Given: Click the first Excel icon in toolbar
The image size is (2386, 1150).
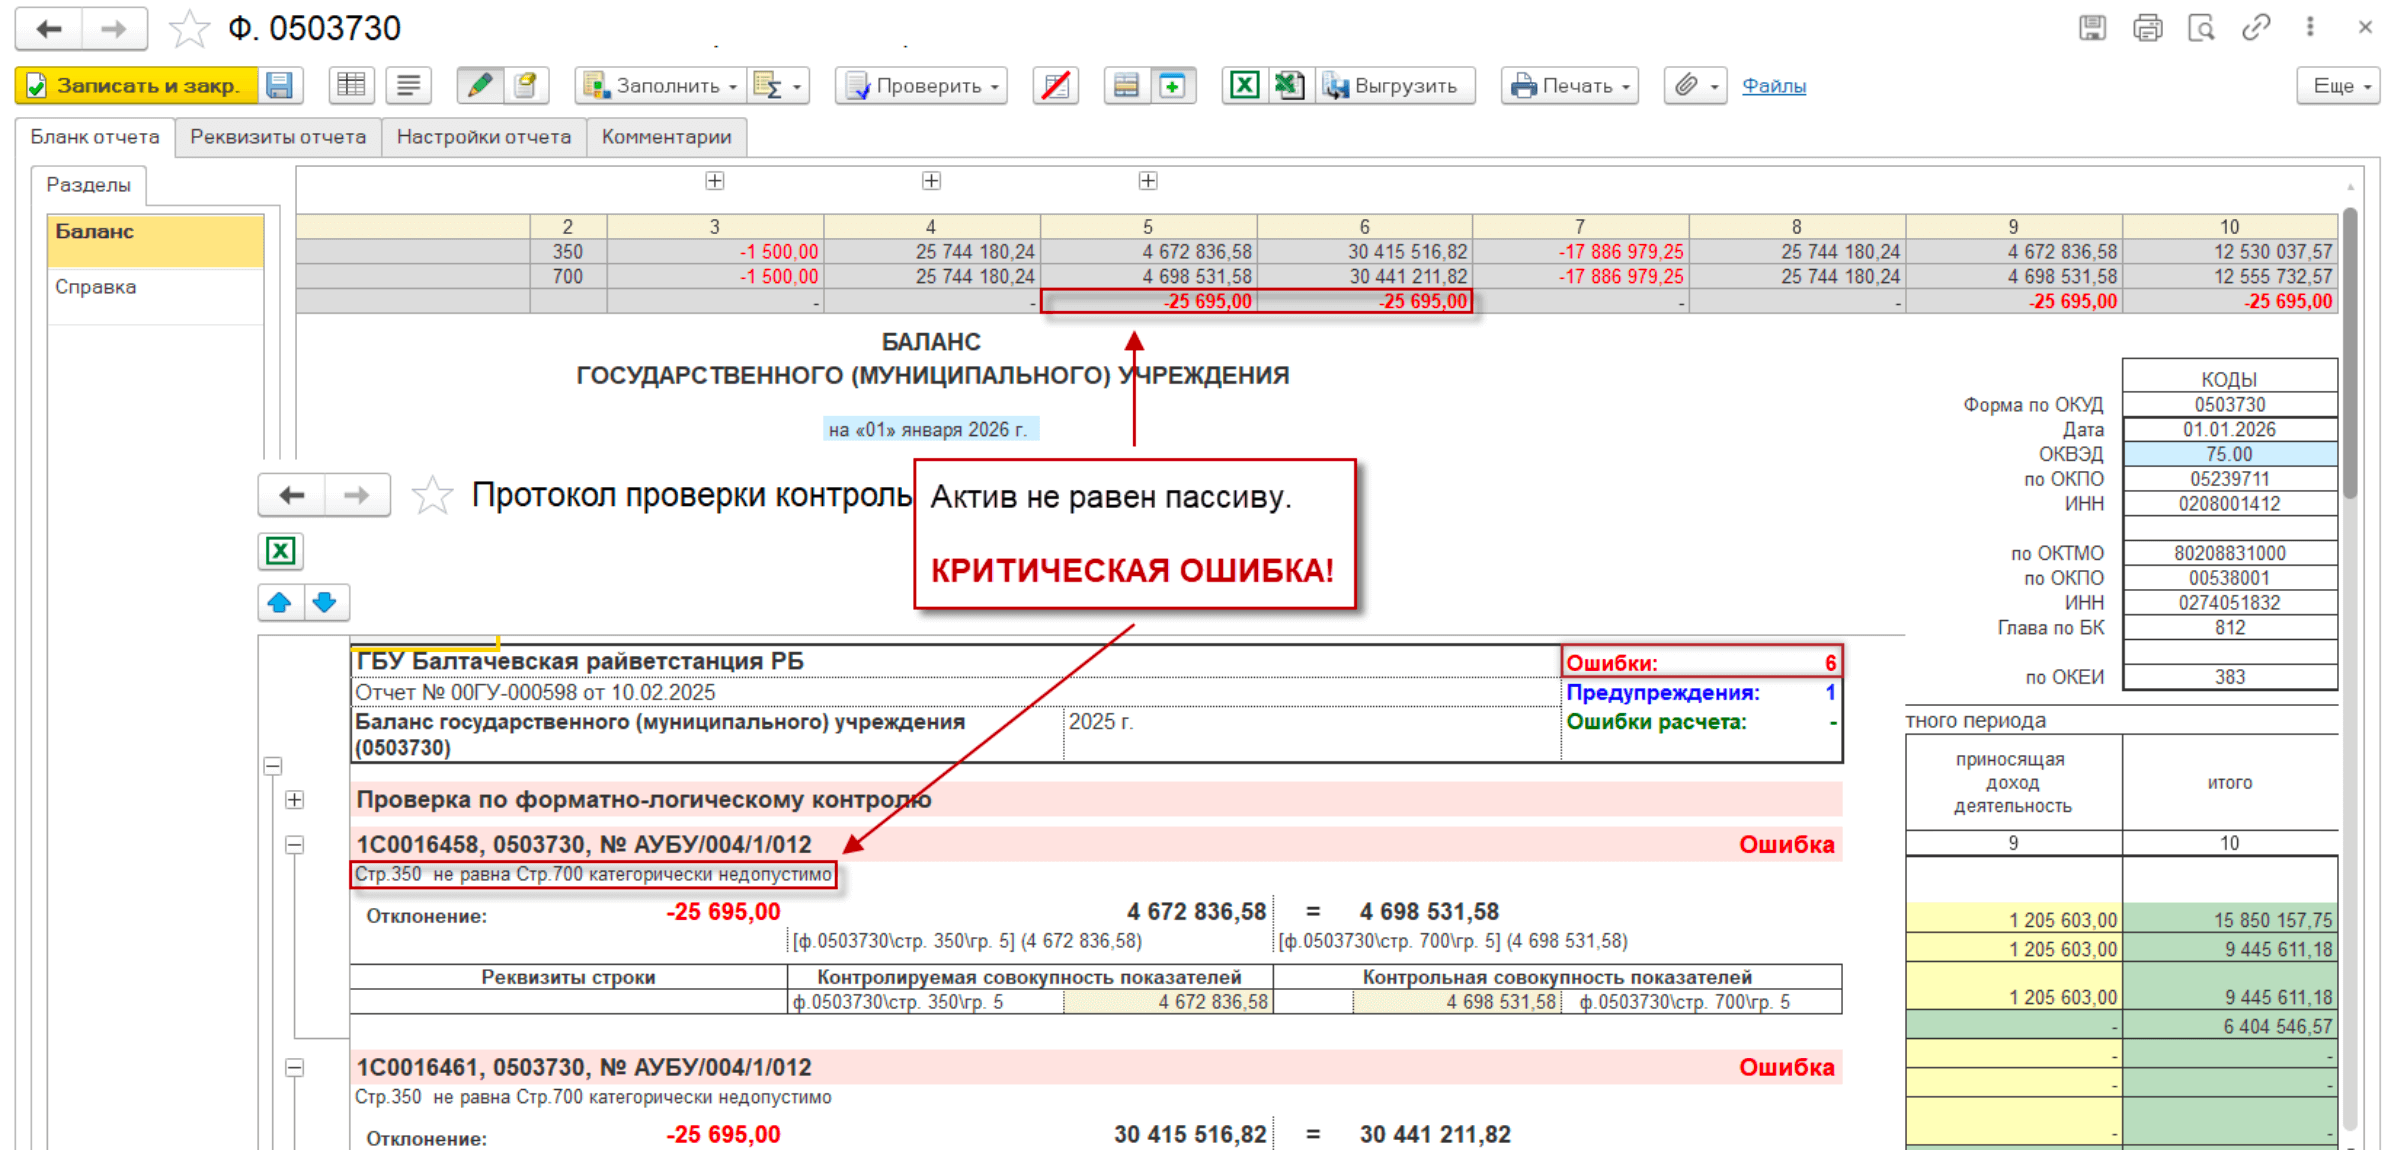Looking at the screenshot, I should point(1243,86).
